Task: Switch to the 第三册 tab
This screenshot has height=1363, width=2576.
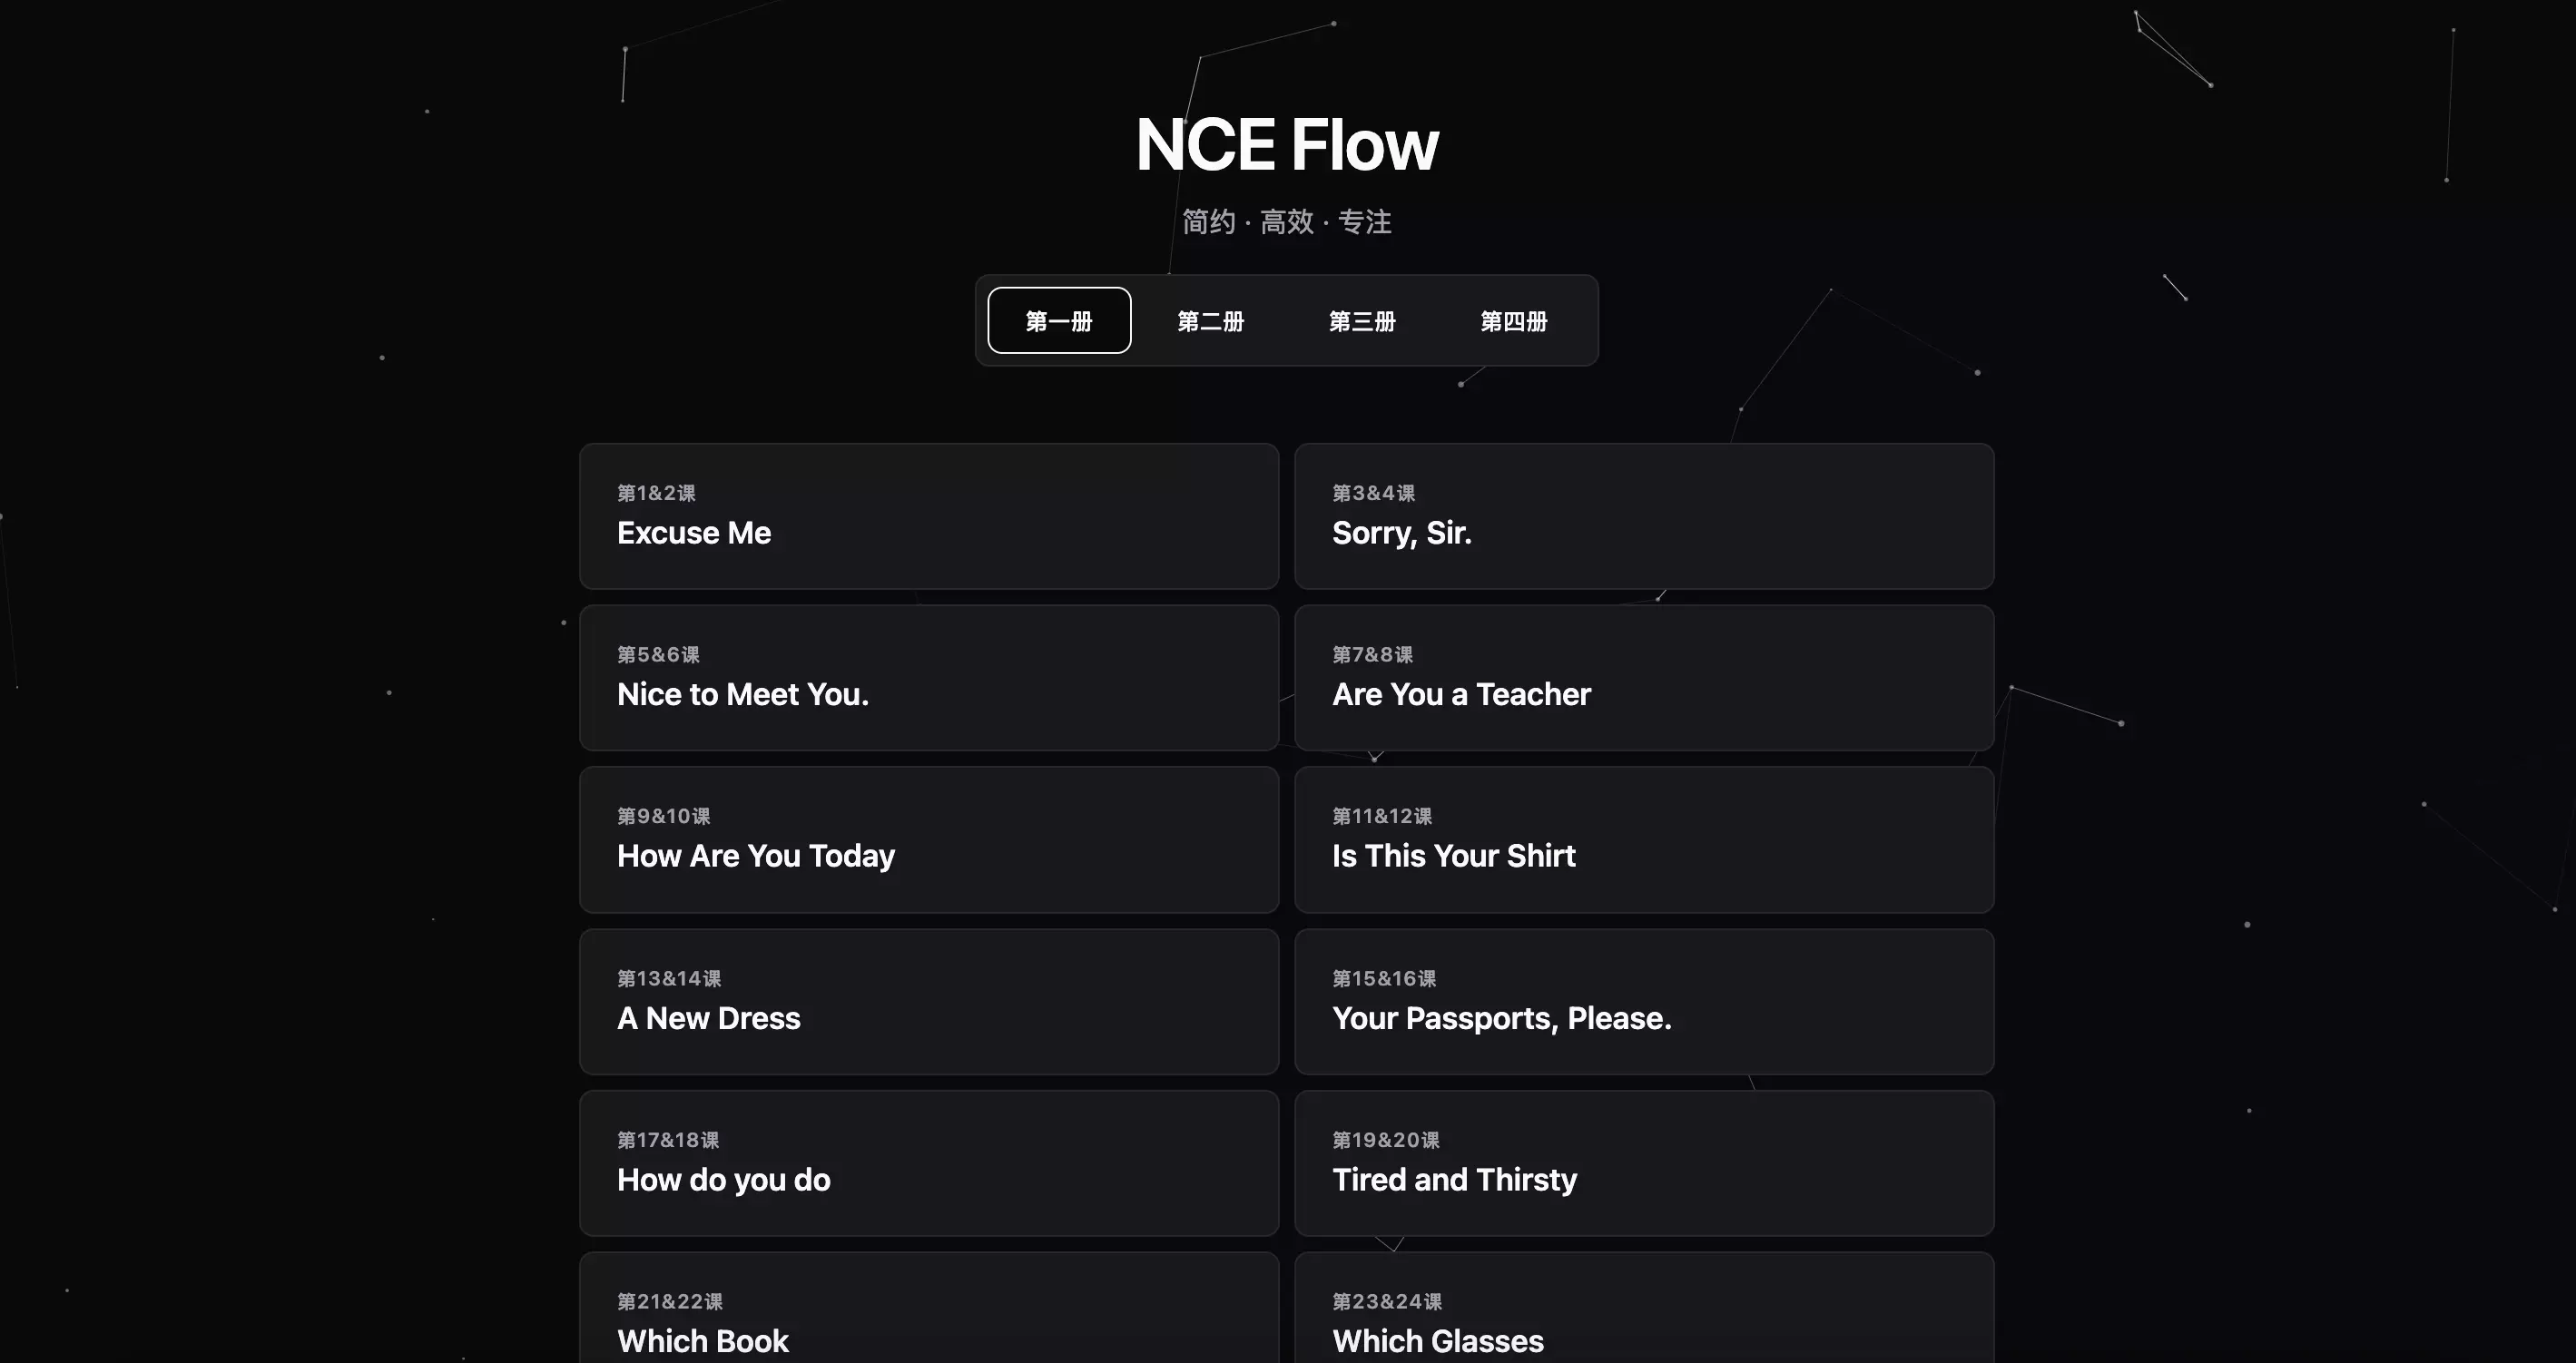Action: click(x=1362, y=320)
